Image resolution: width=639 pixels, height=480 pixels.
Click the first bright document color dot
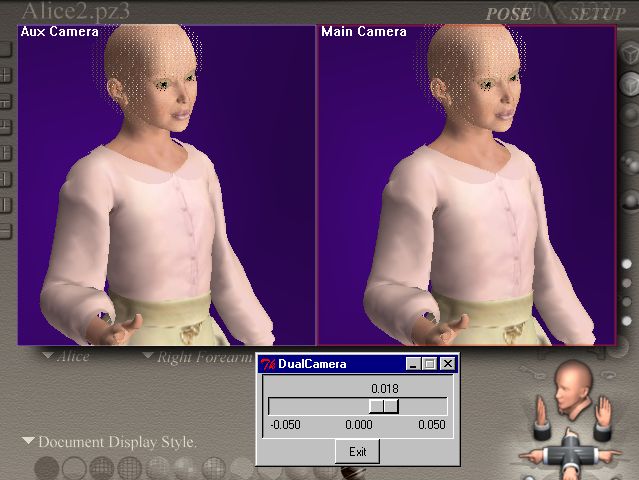point(626,264)
